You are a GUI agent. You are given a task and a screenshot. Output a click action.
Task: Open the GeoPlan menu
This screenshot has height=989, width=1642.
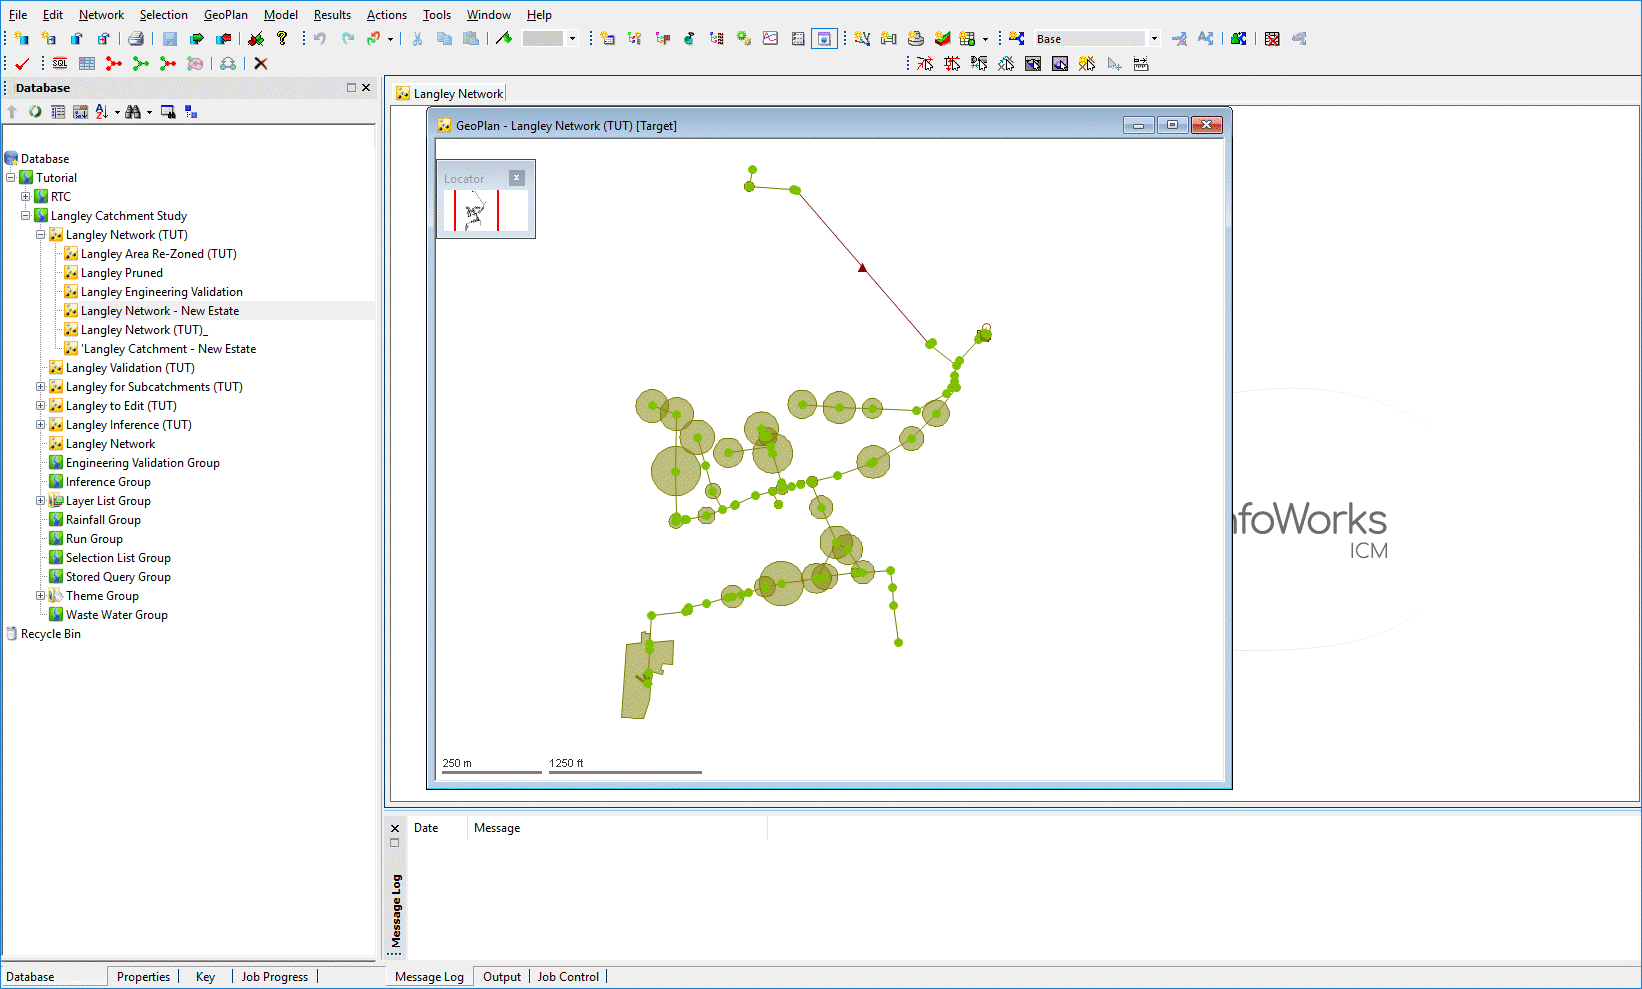226,15
